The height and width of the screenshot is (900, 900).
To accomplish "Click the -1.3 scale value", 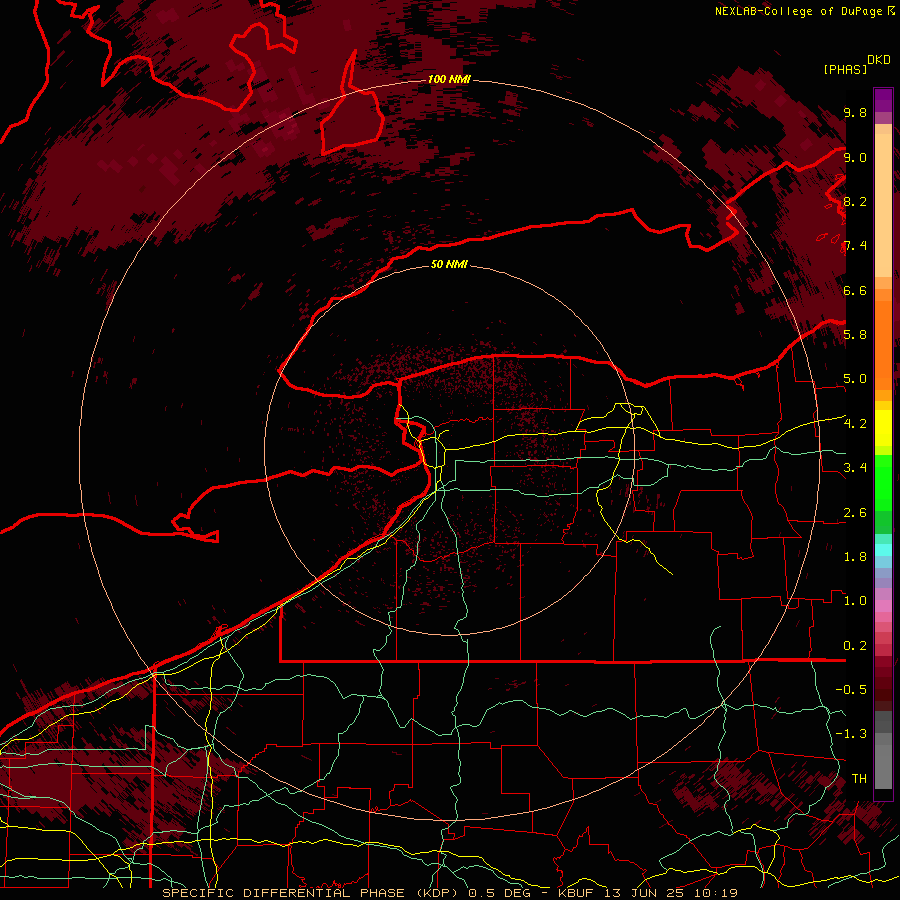I will [851, 734].
